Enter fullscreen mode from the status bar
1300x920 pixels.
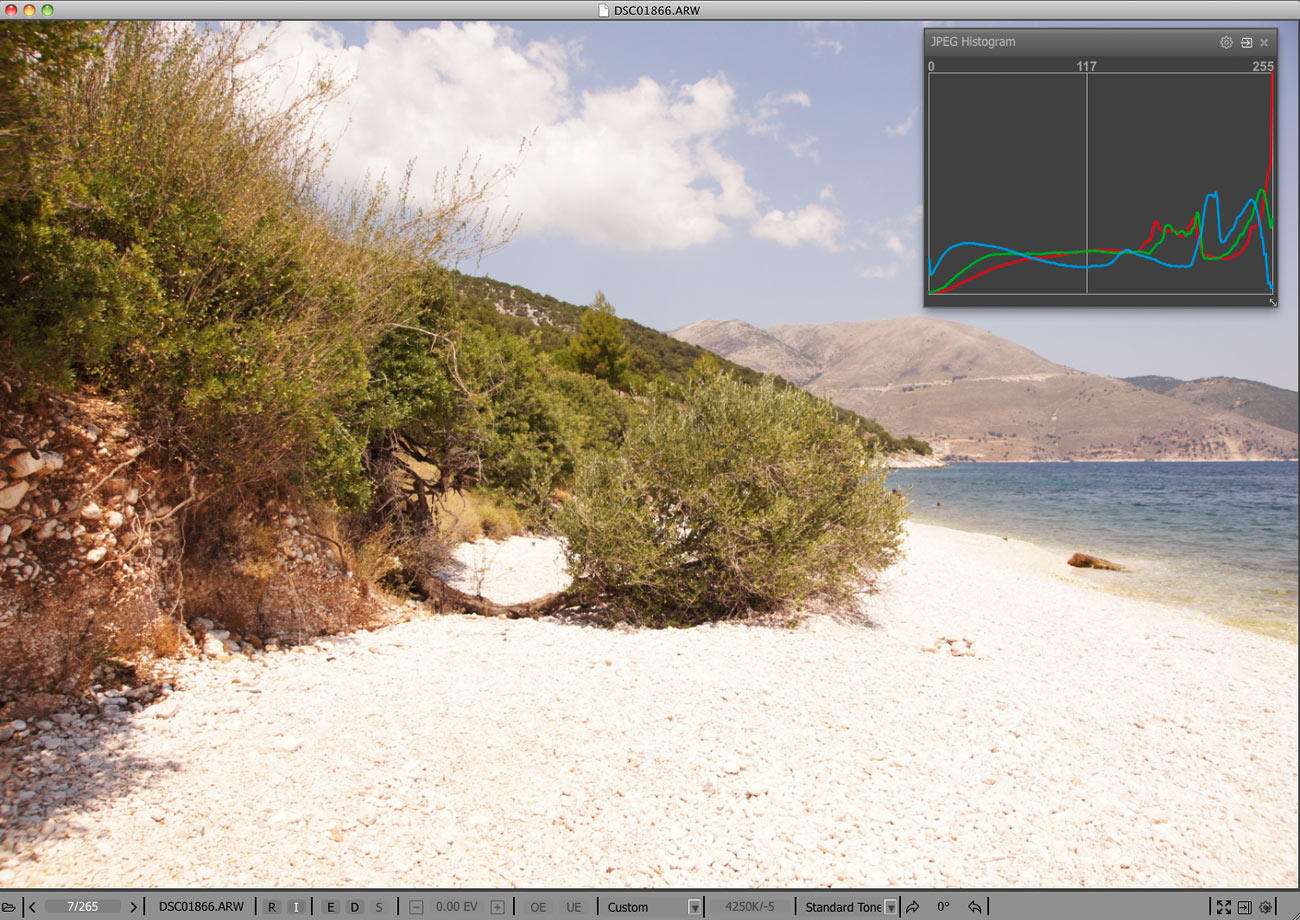pos(1223,907)
